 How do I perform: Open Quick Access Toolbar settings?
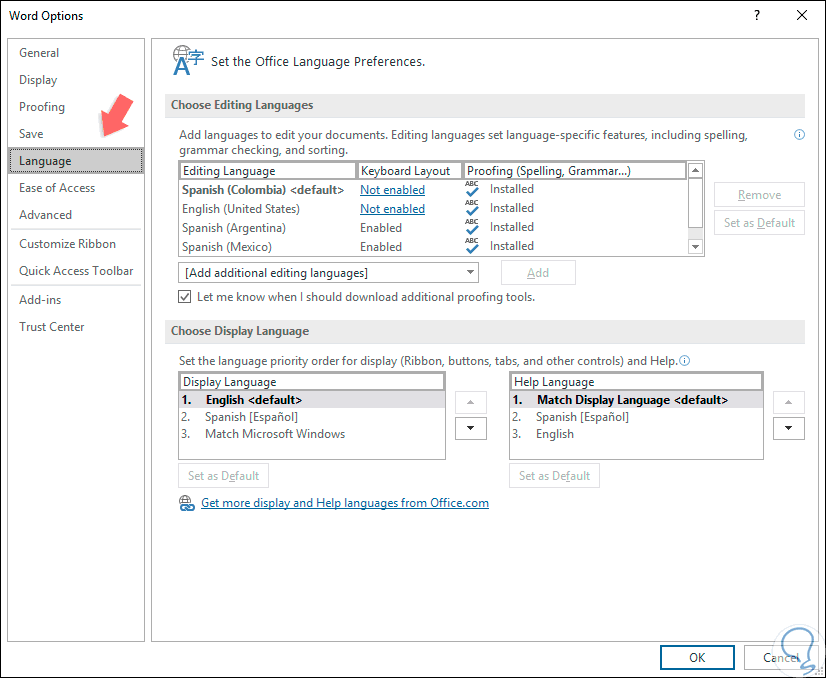pos(76,270)
